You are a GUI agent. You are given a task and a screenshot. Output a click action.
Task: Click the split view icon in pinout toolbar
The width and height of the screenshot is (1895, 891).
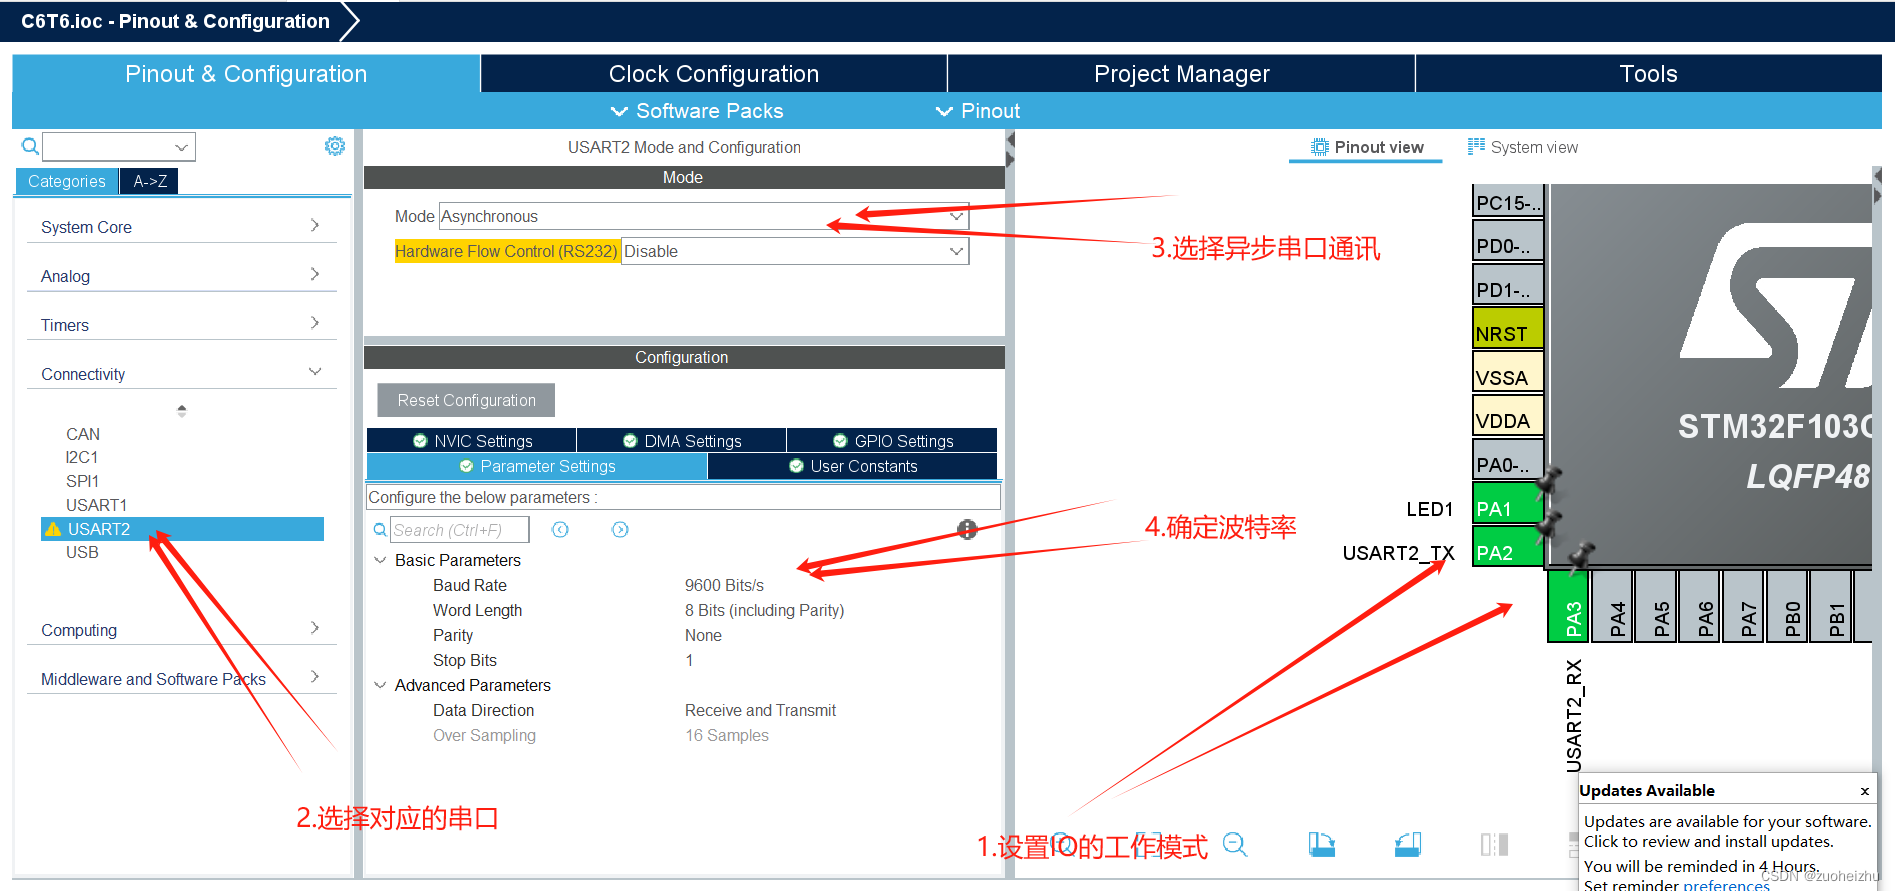[1494, 845]
